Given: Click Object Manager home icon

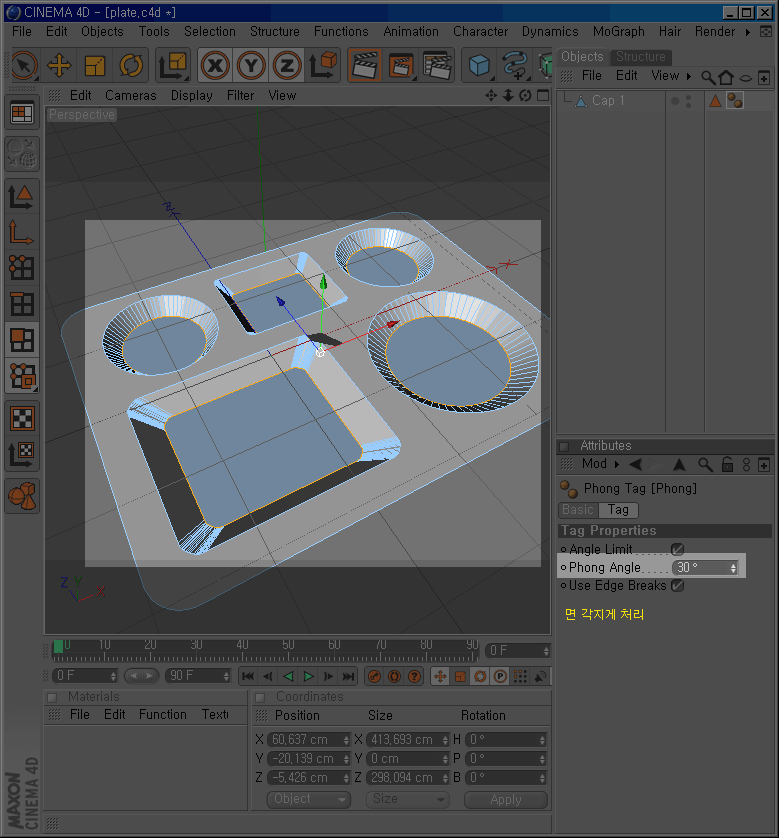Looking at the screenshot, I should [x=726, y=77].
